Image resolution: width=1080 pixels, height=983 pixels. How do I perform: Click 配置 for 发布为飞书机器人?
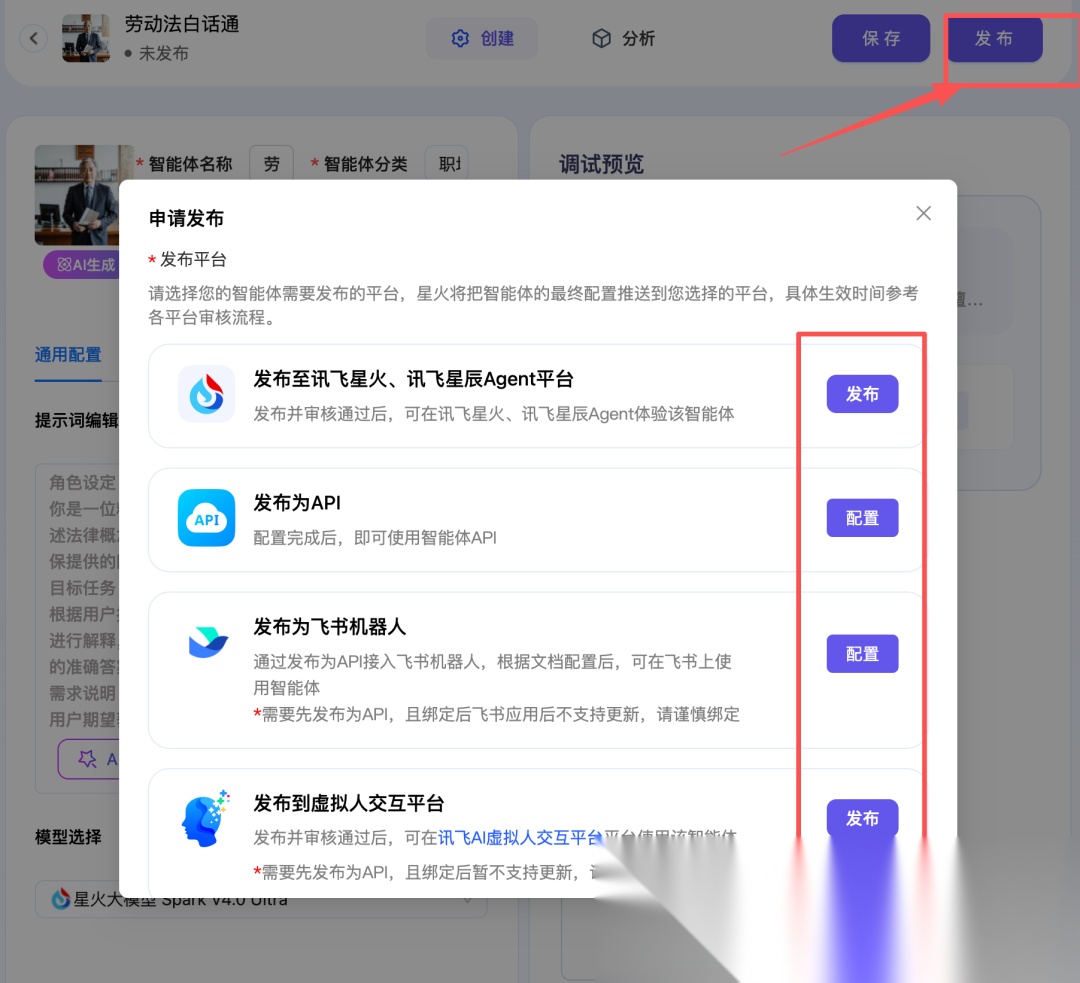coord(862,654)
